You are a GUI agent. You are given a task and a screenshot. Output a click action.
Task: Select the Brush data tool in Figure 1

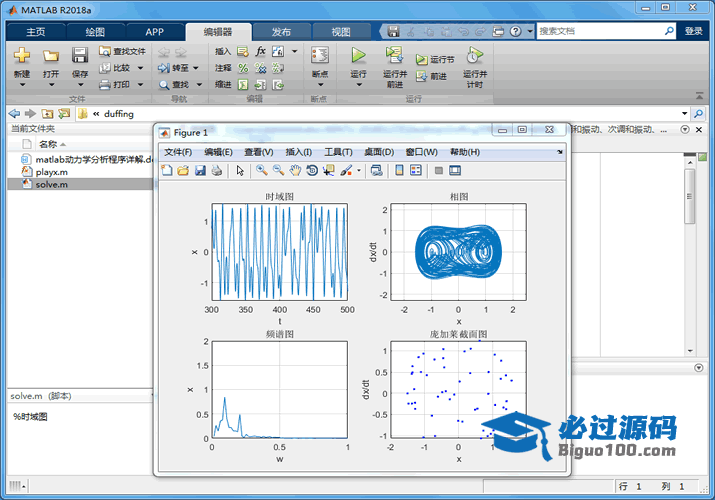pos(346,170)
